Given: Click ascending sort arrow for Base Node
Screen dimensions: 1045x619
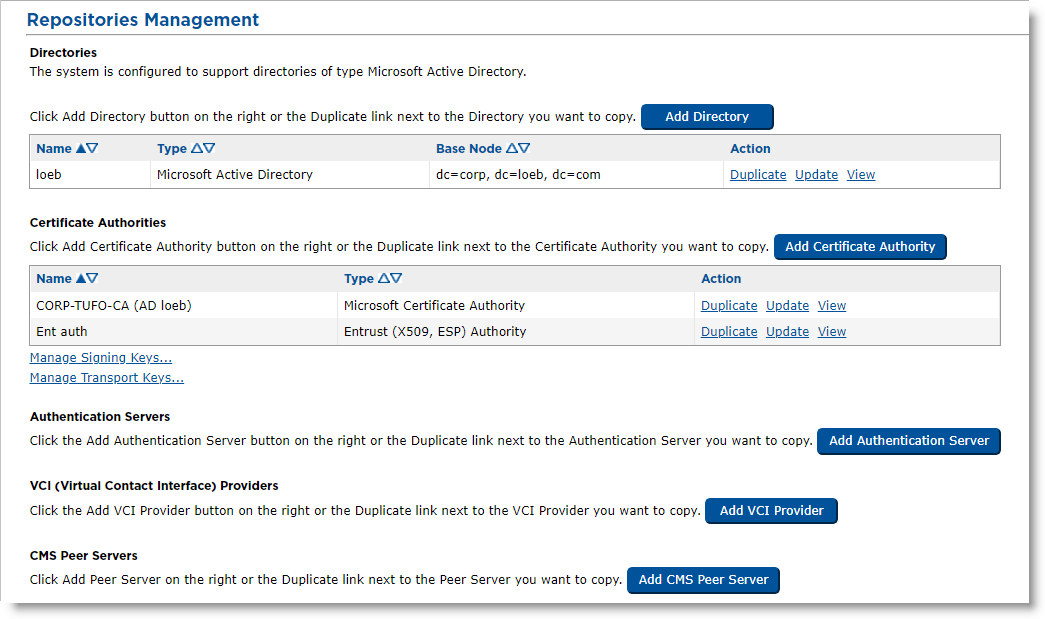Looking at the screenshot, I should [512, 149].
